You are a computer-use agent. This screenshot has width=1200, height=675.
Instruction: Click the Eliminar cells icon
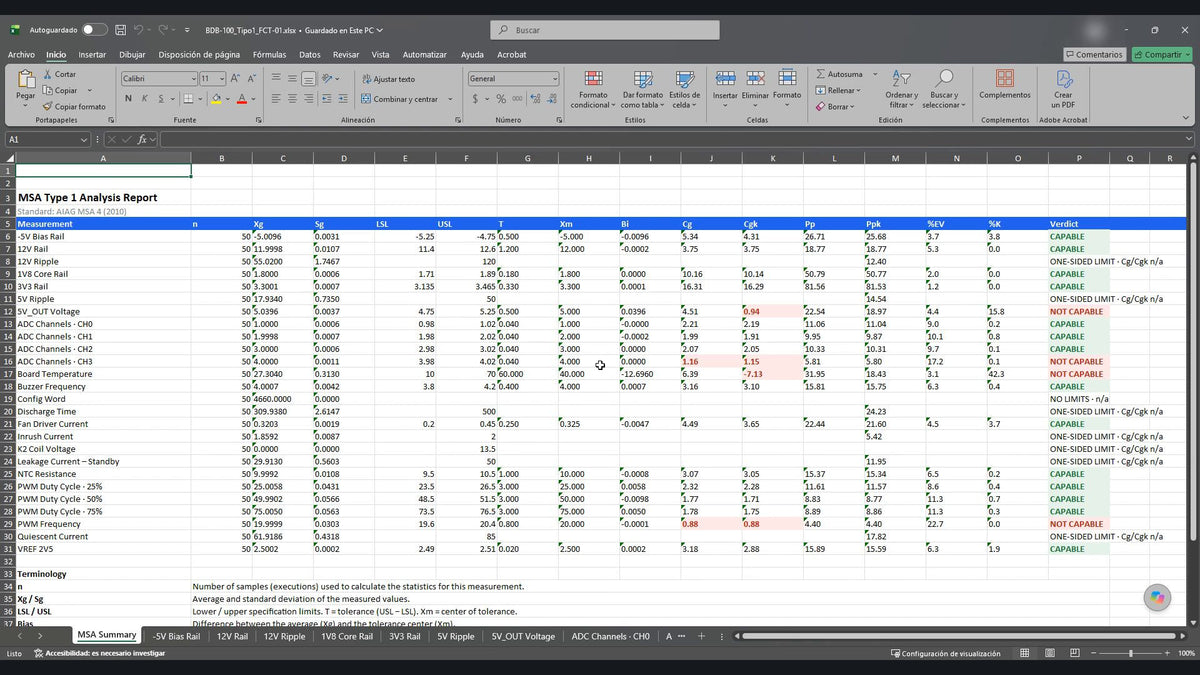tap(755, 77)
